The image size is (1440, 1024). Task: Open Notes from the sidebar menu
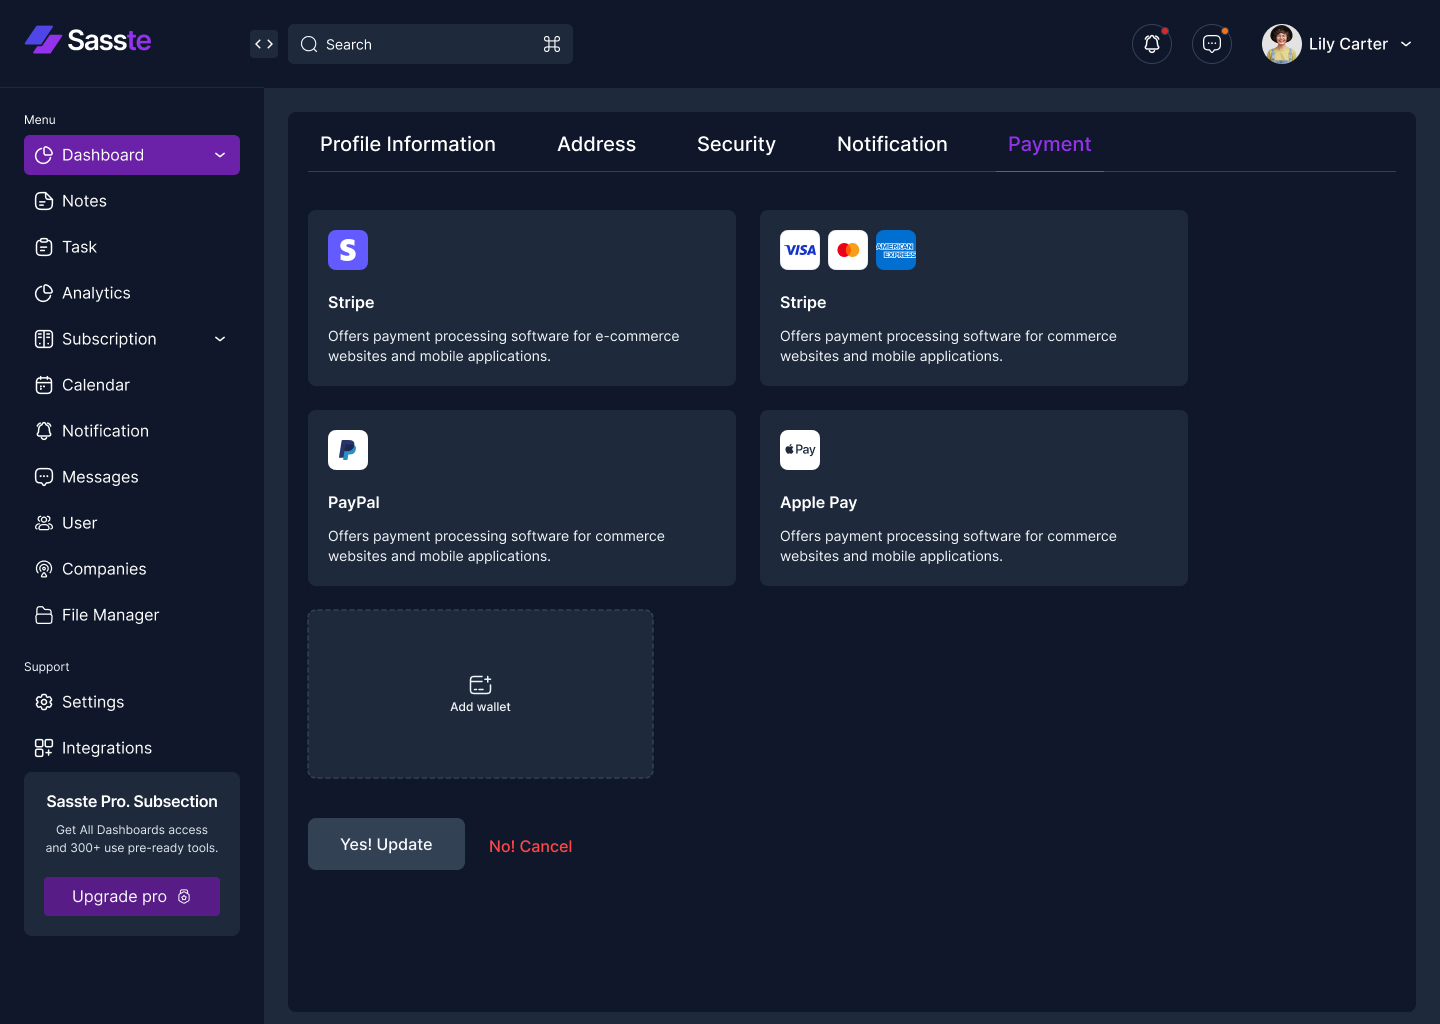(132, 201)
